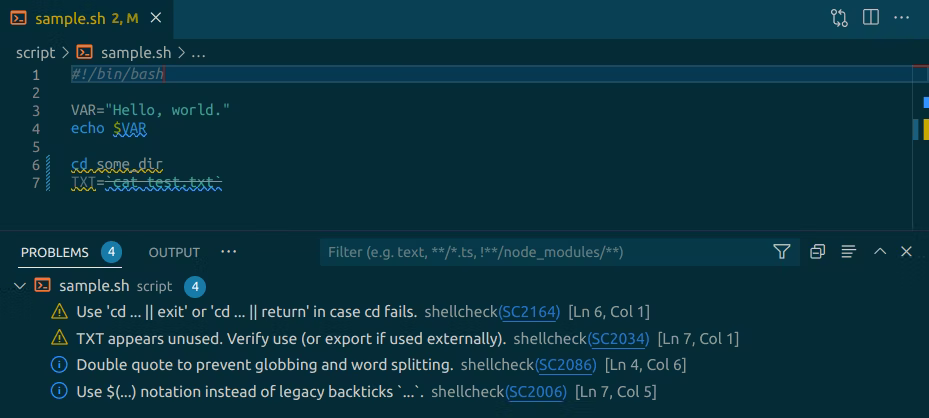The width and height of the screenshot is (929, 418).
Task: Collapse all problems in the panel
Action: pyautogui.click(x=817, y=252)
